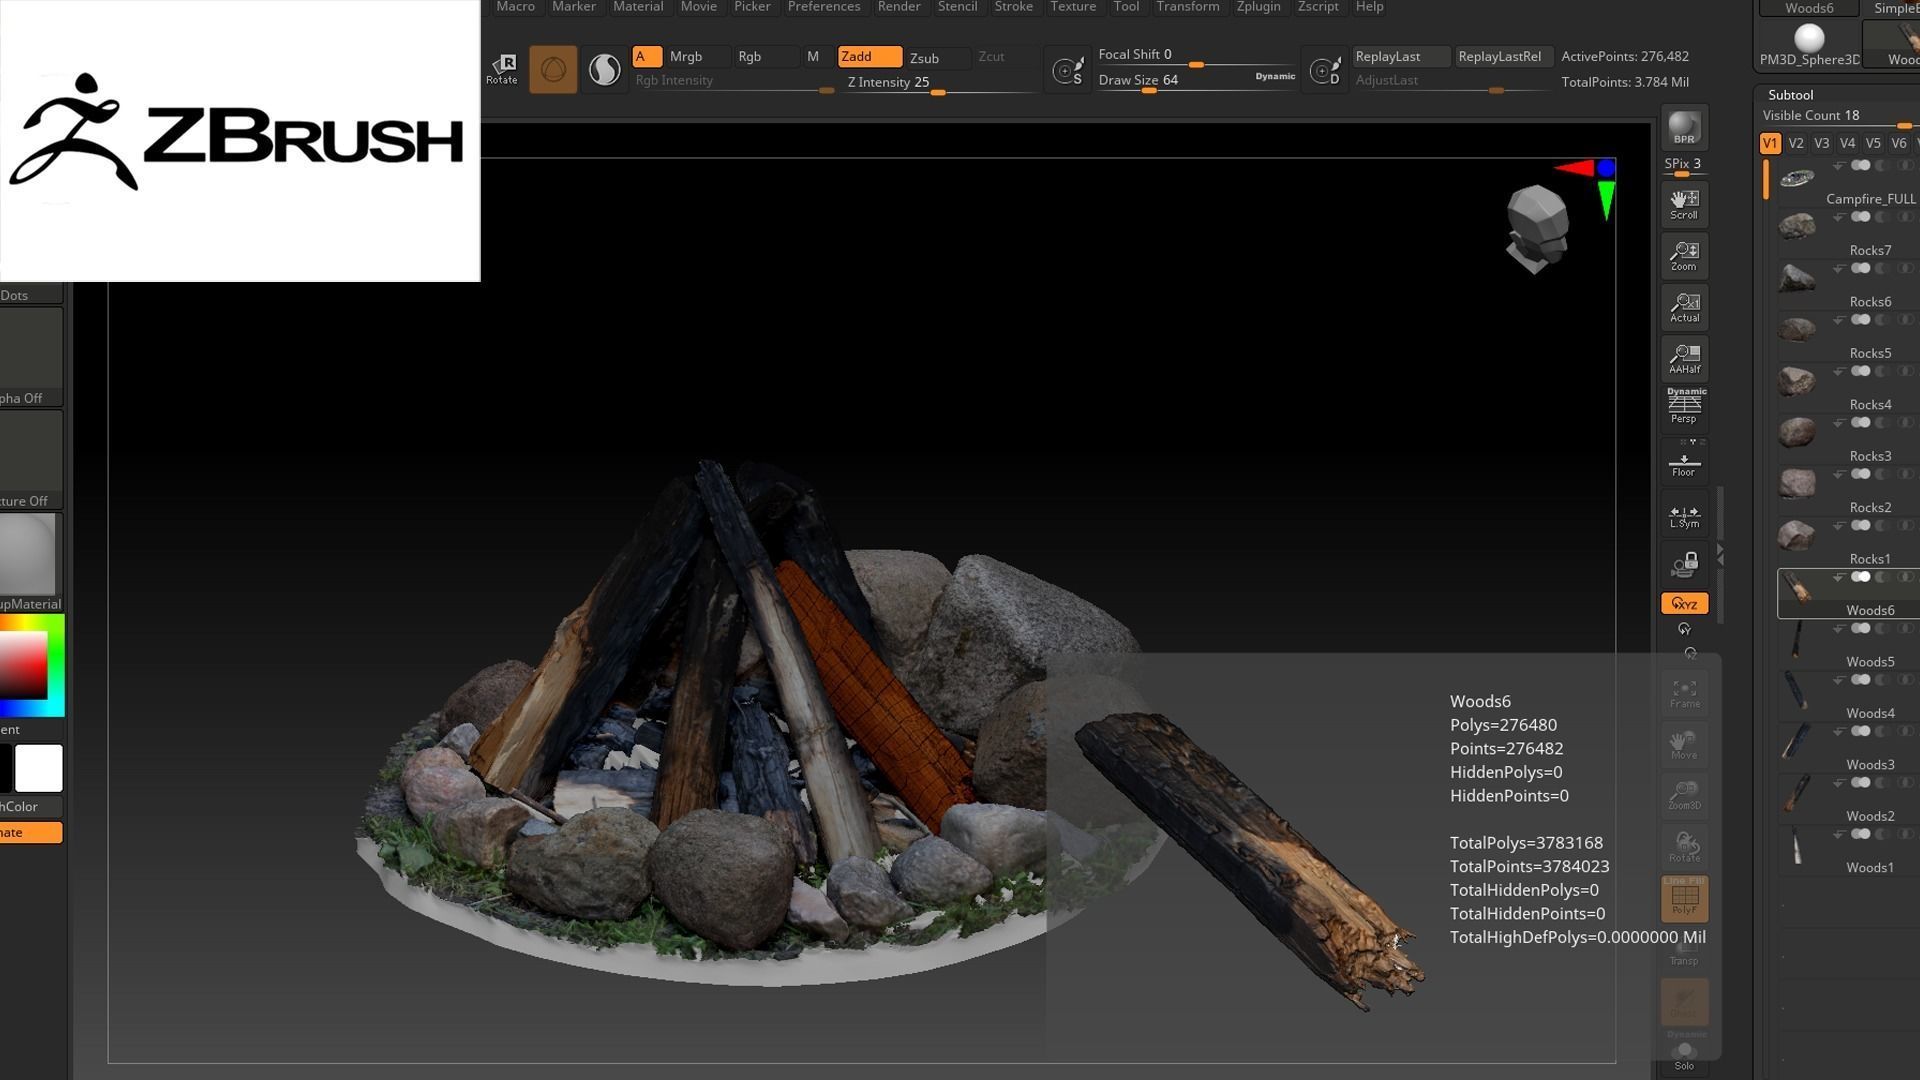Open the Zplugin menu
This screenshot has width=1920, height=1080.
1258,7
